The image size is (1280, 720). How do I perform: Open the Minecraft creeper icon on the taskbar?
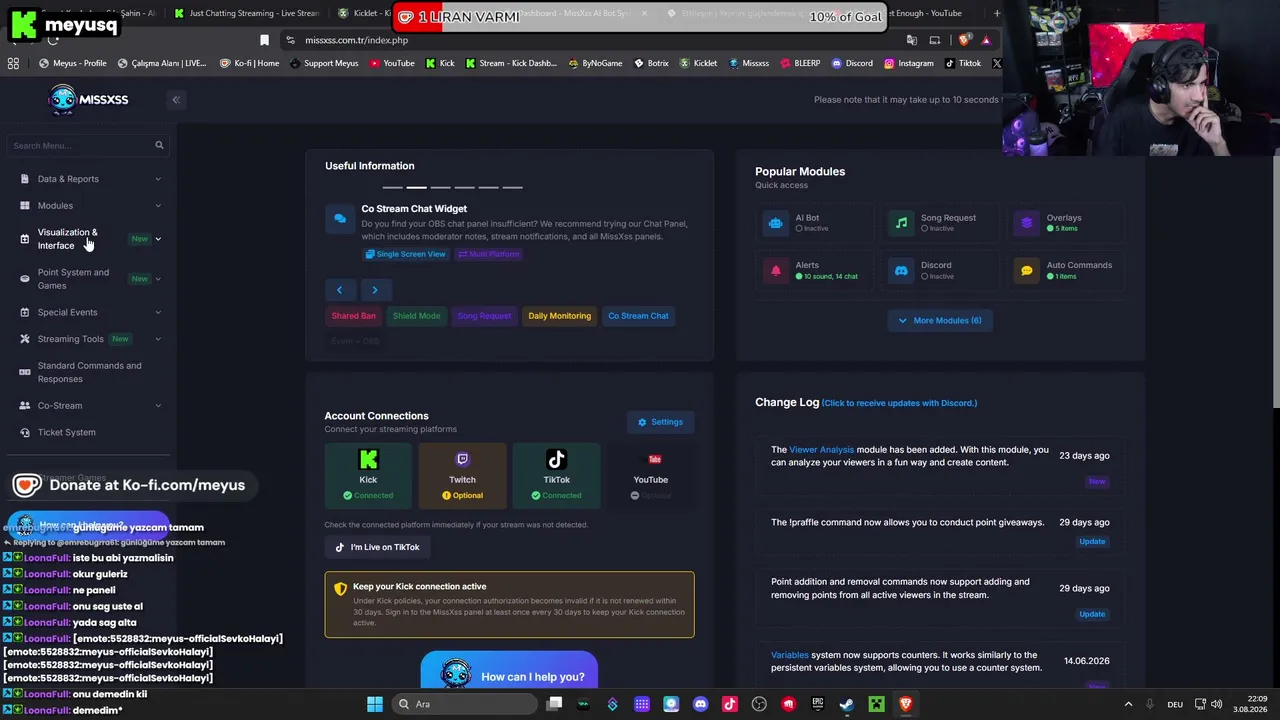pyautogui.click(x=876, y=704)
